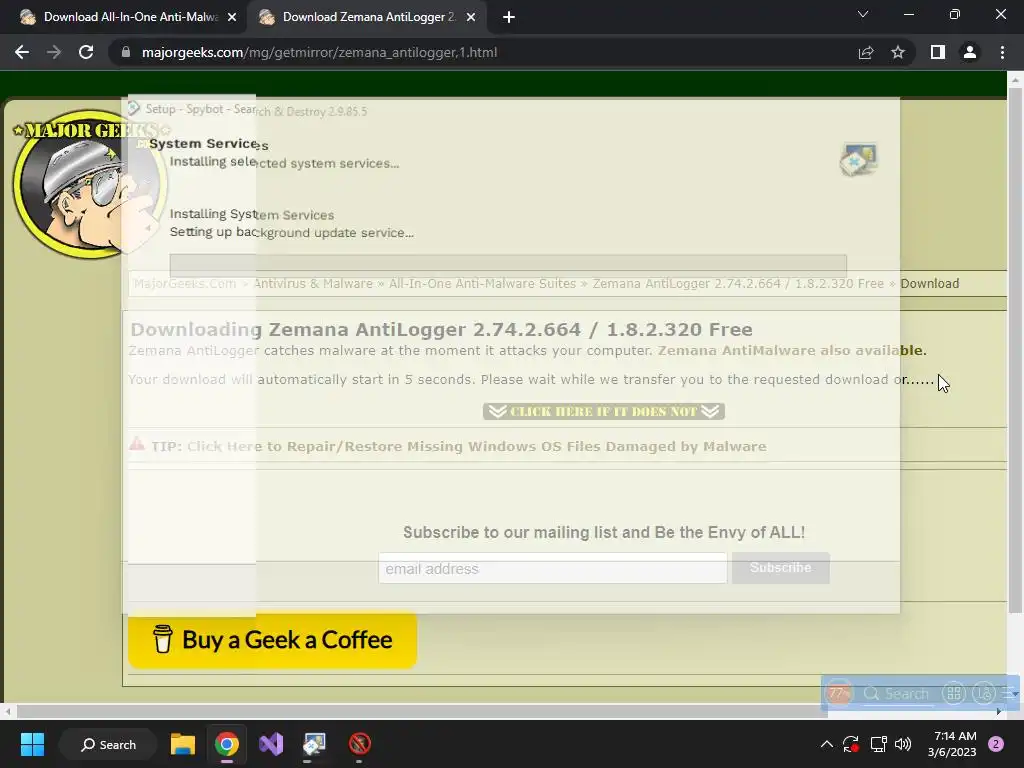This screenshot has width=1024, height=768.
Task: Toggle Chrome side panel
Action: [x=938, y=52]
